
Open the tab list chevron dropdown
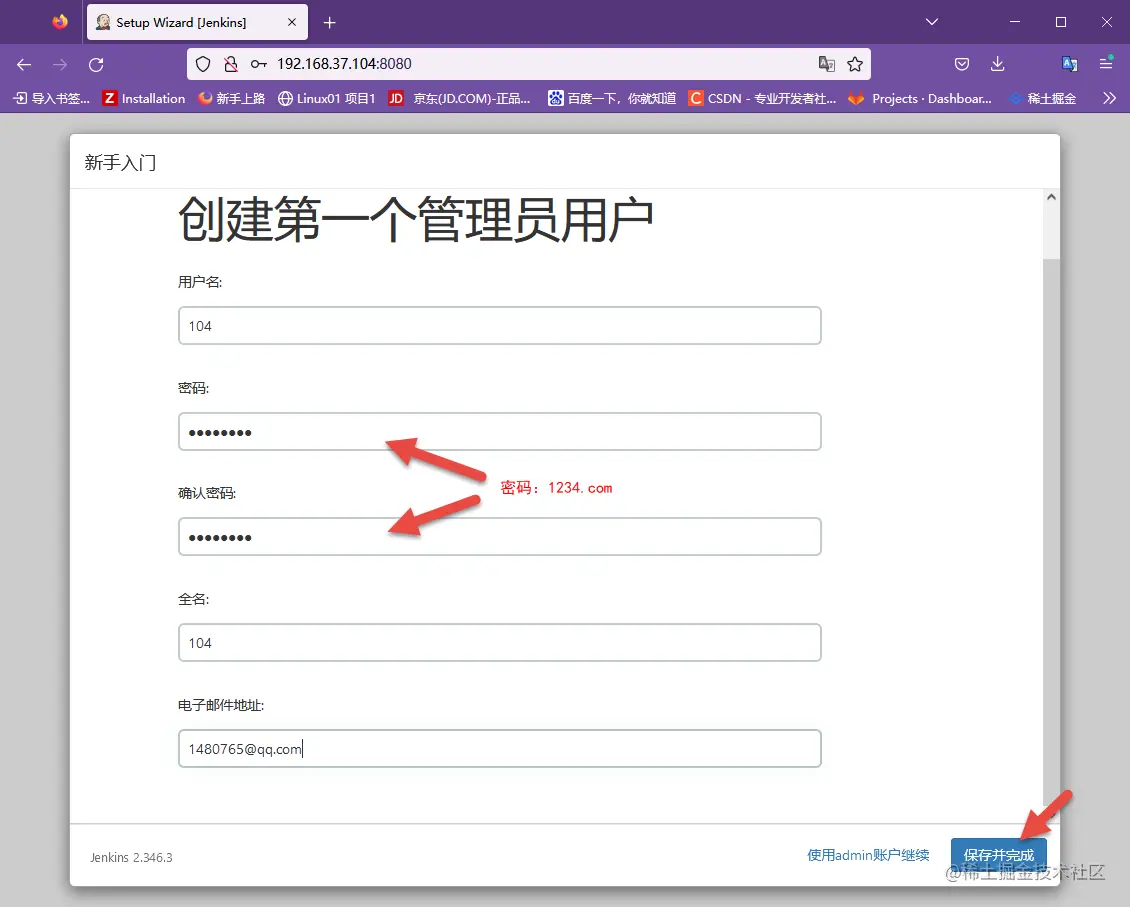[931, 22]
